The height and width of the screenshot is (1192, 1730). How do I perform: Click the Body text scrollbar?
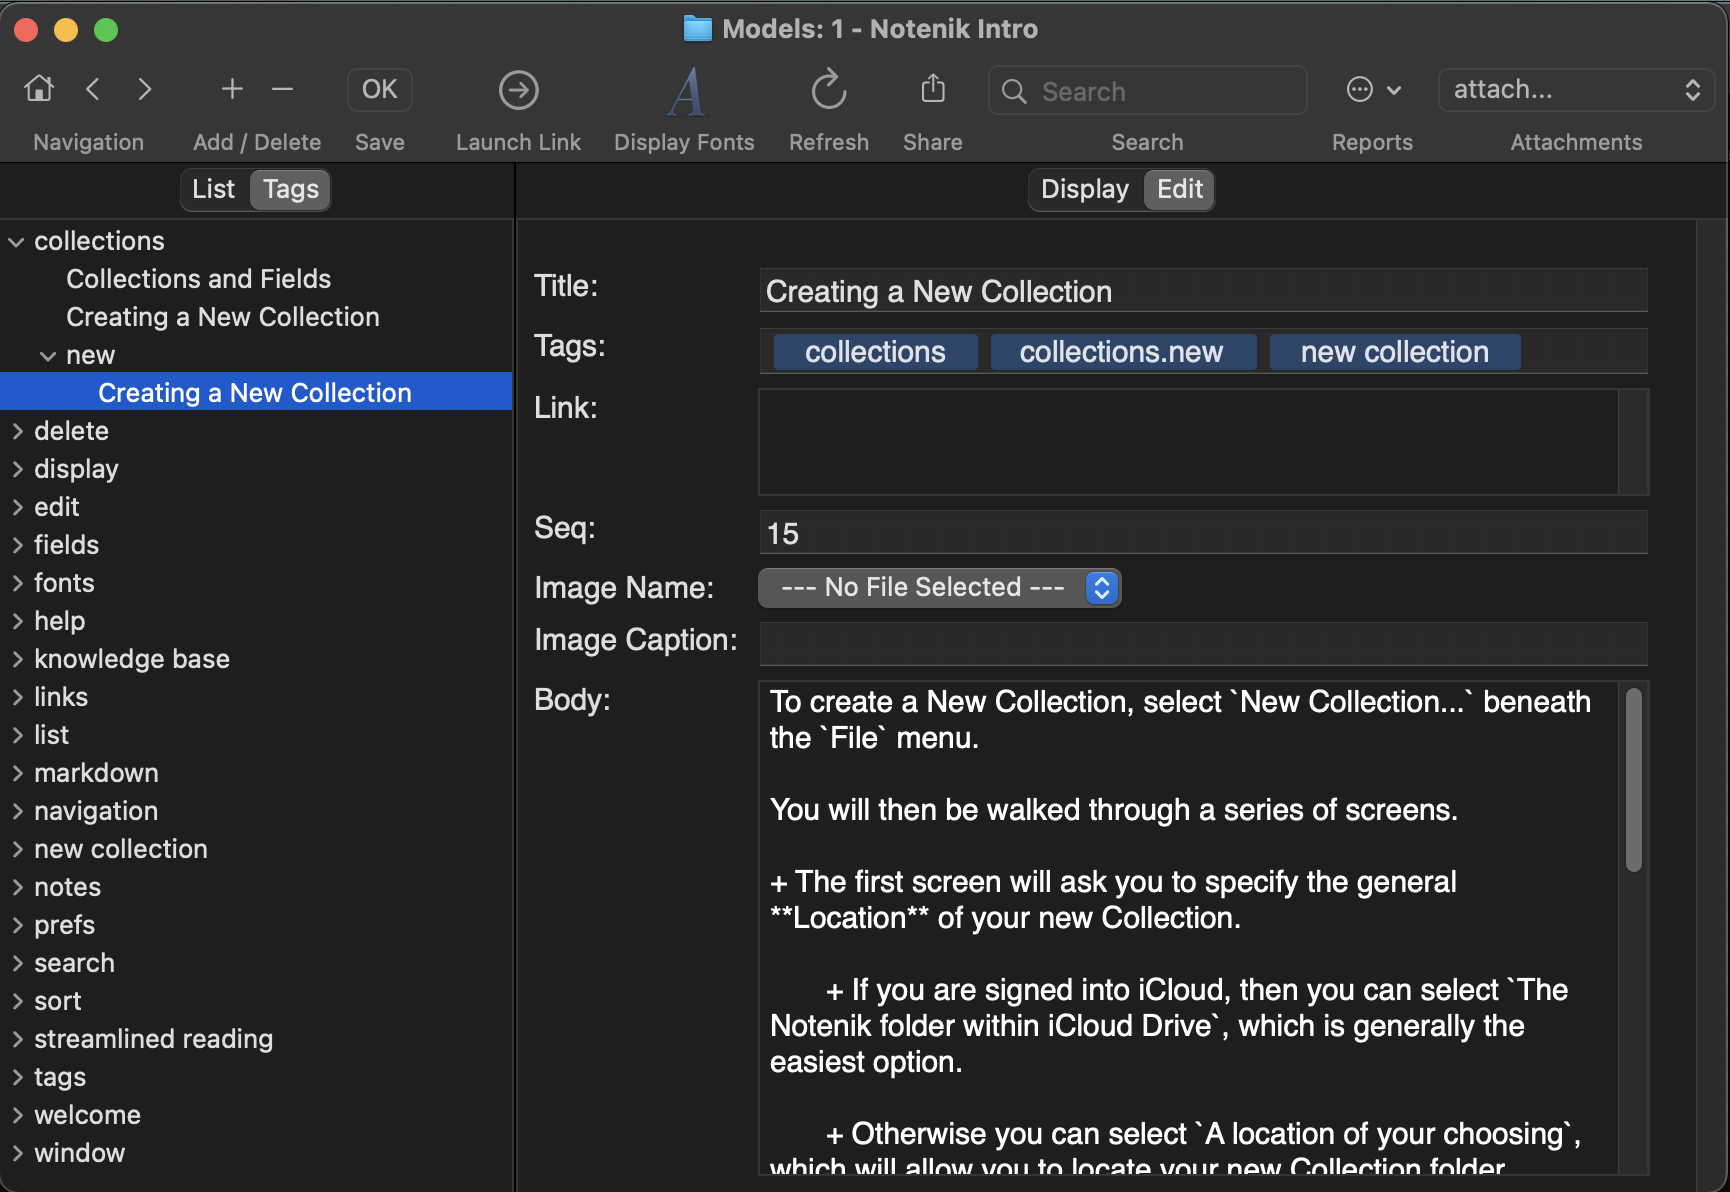click(1633, 780)
